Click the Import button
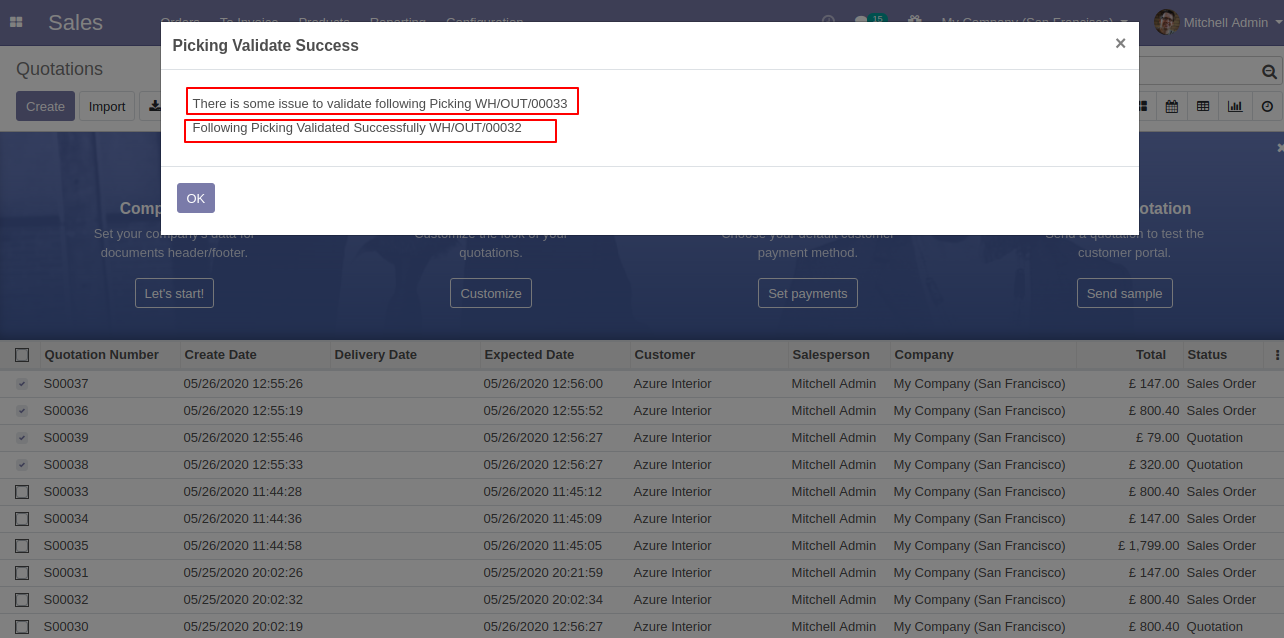The width and height of the screenshot is (1284, 638). coord(107,106)
